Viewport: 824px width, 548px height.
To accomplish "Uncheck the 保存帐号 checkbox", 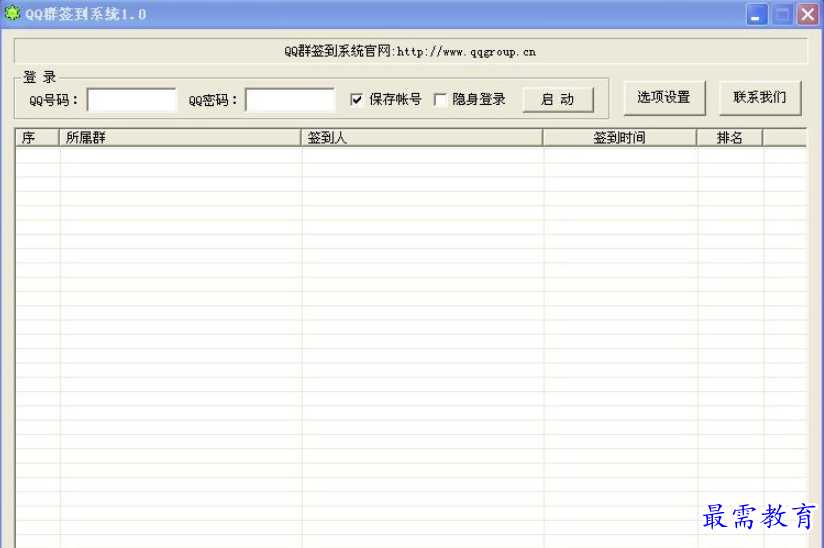I will [x=356, y=99].
